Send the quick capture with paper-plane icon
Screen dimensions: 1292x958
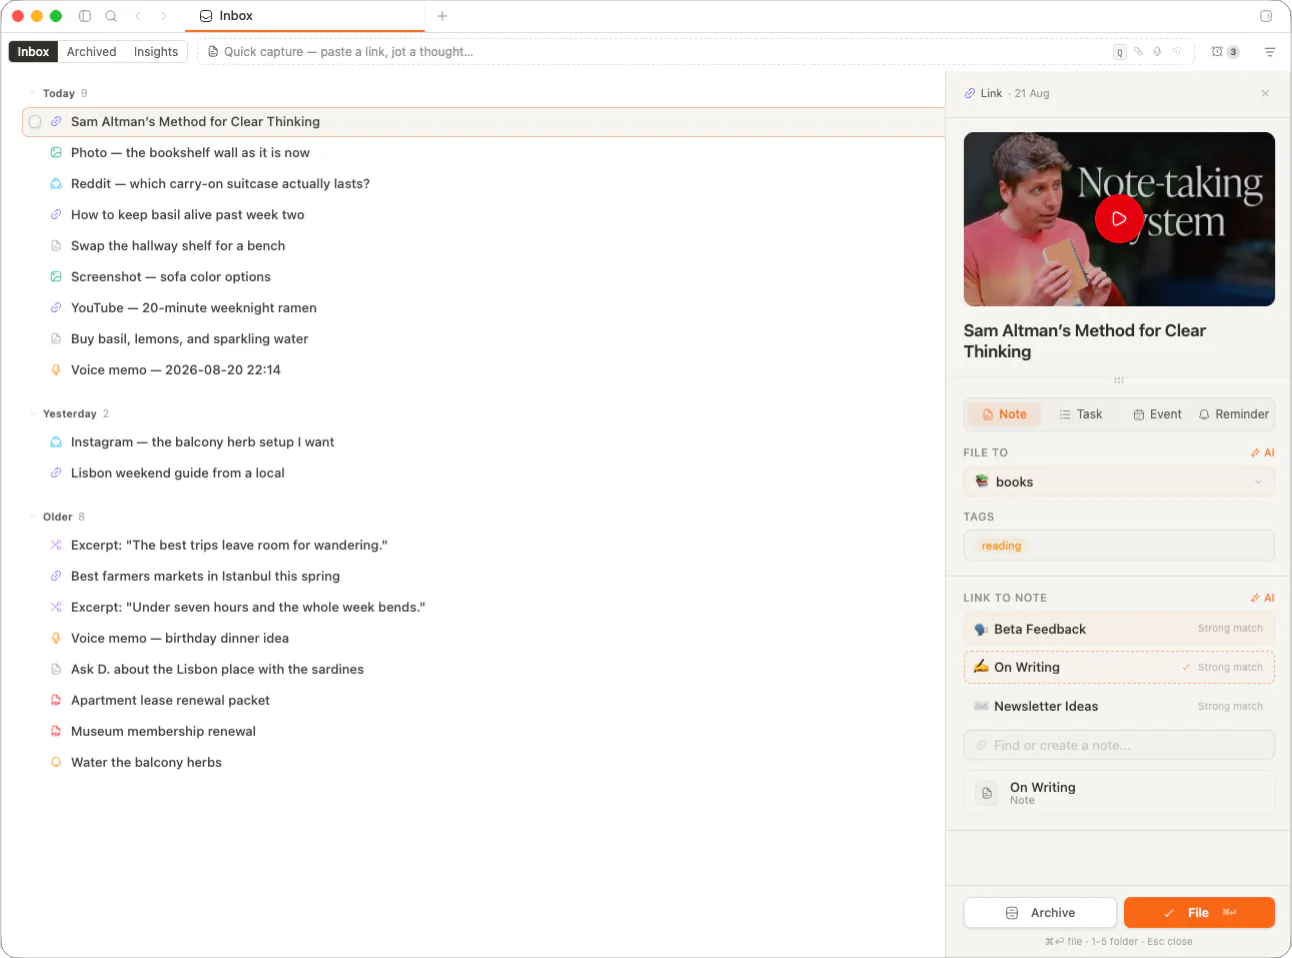click(x=1177, y=52)
